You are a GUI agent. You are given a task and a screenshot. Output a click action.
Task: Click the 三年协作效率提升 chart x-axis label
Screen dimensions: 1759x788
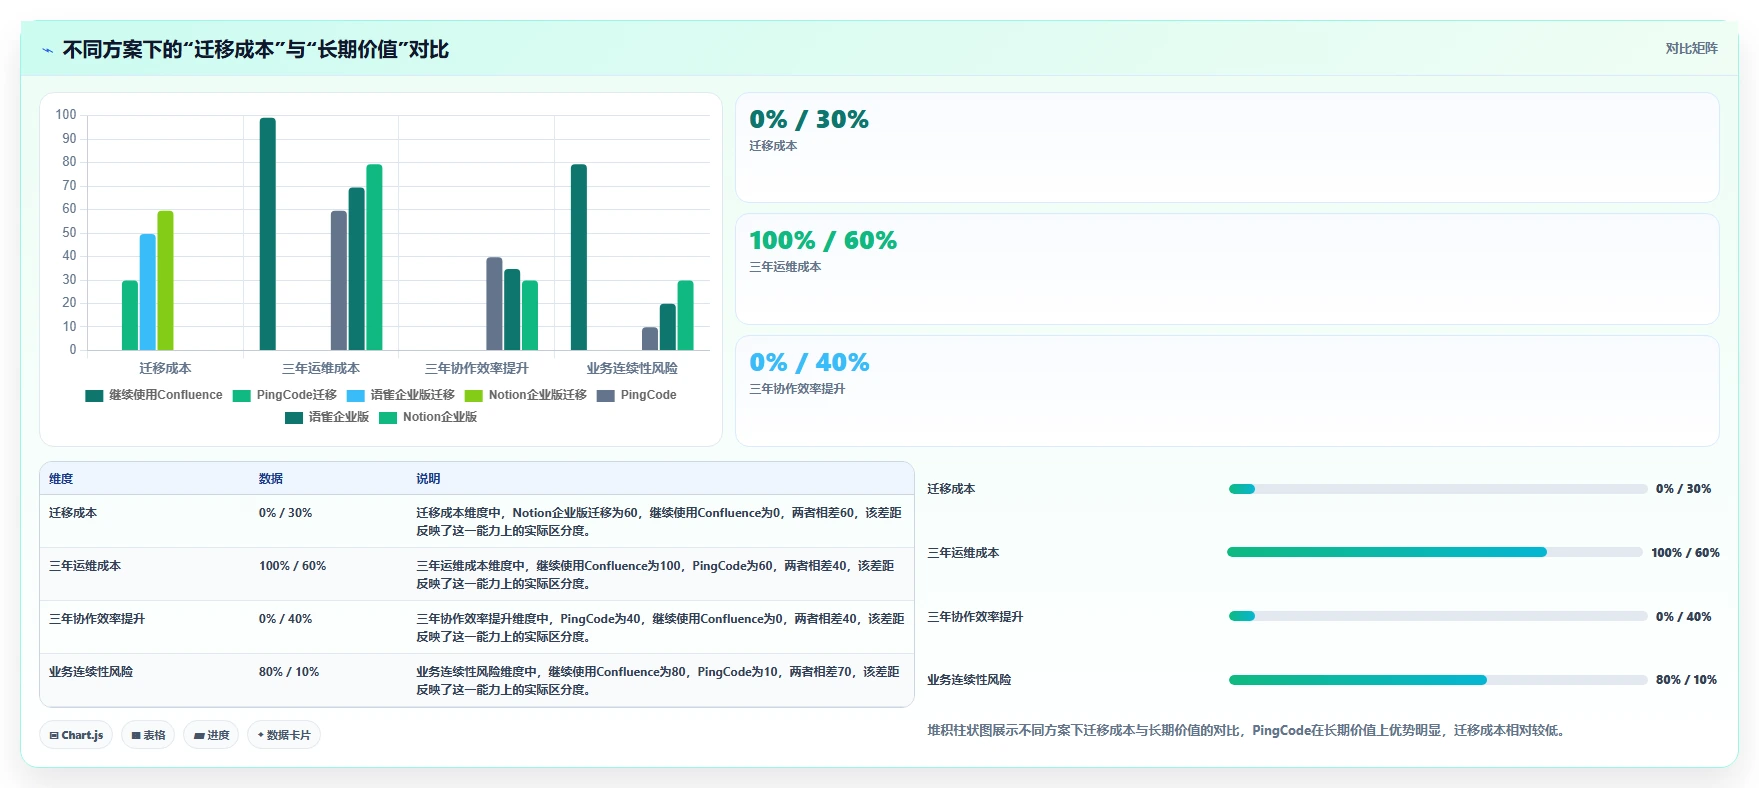pos(477,368)
